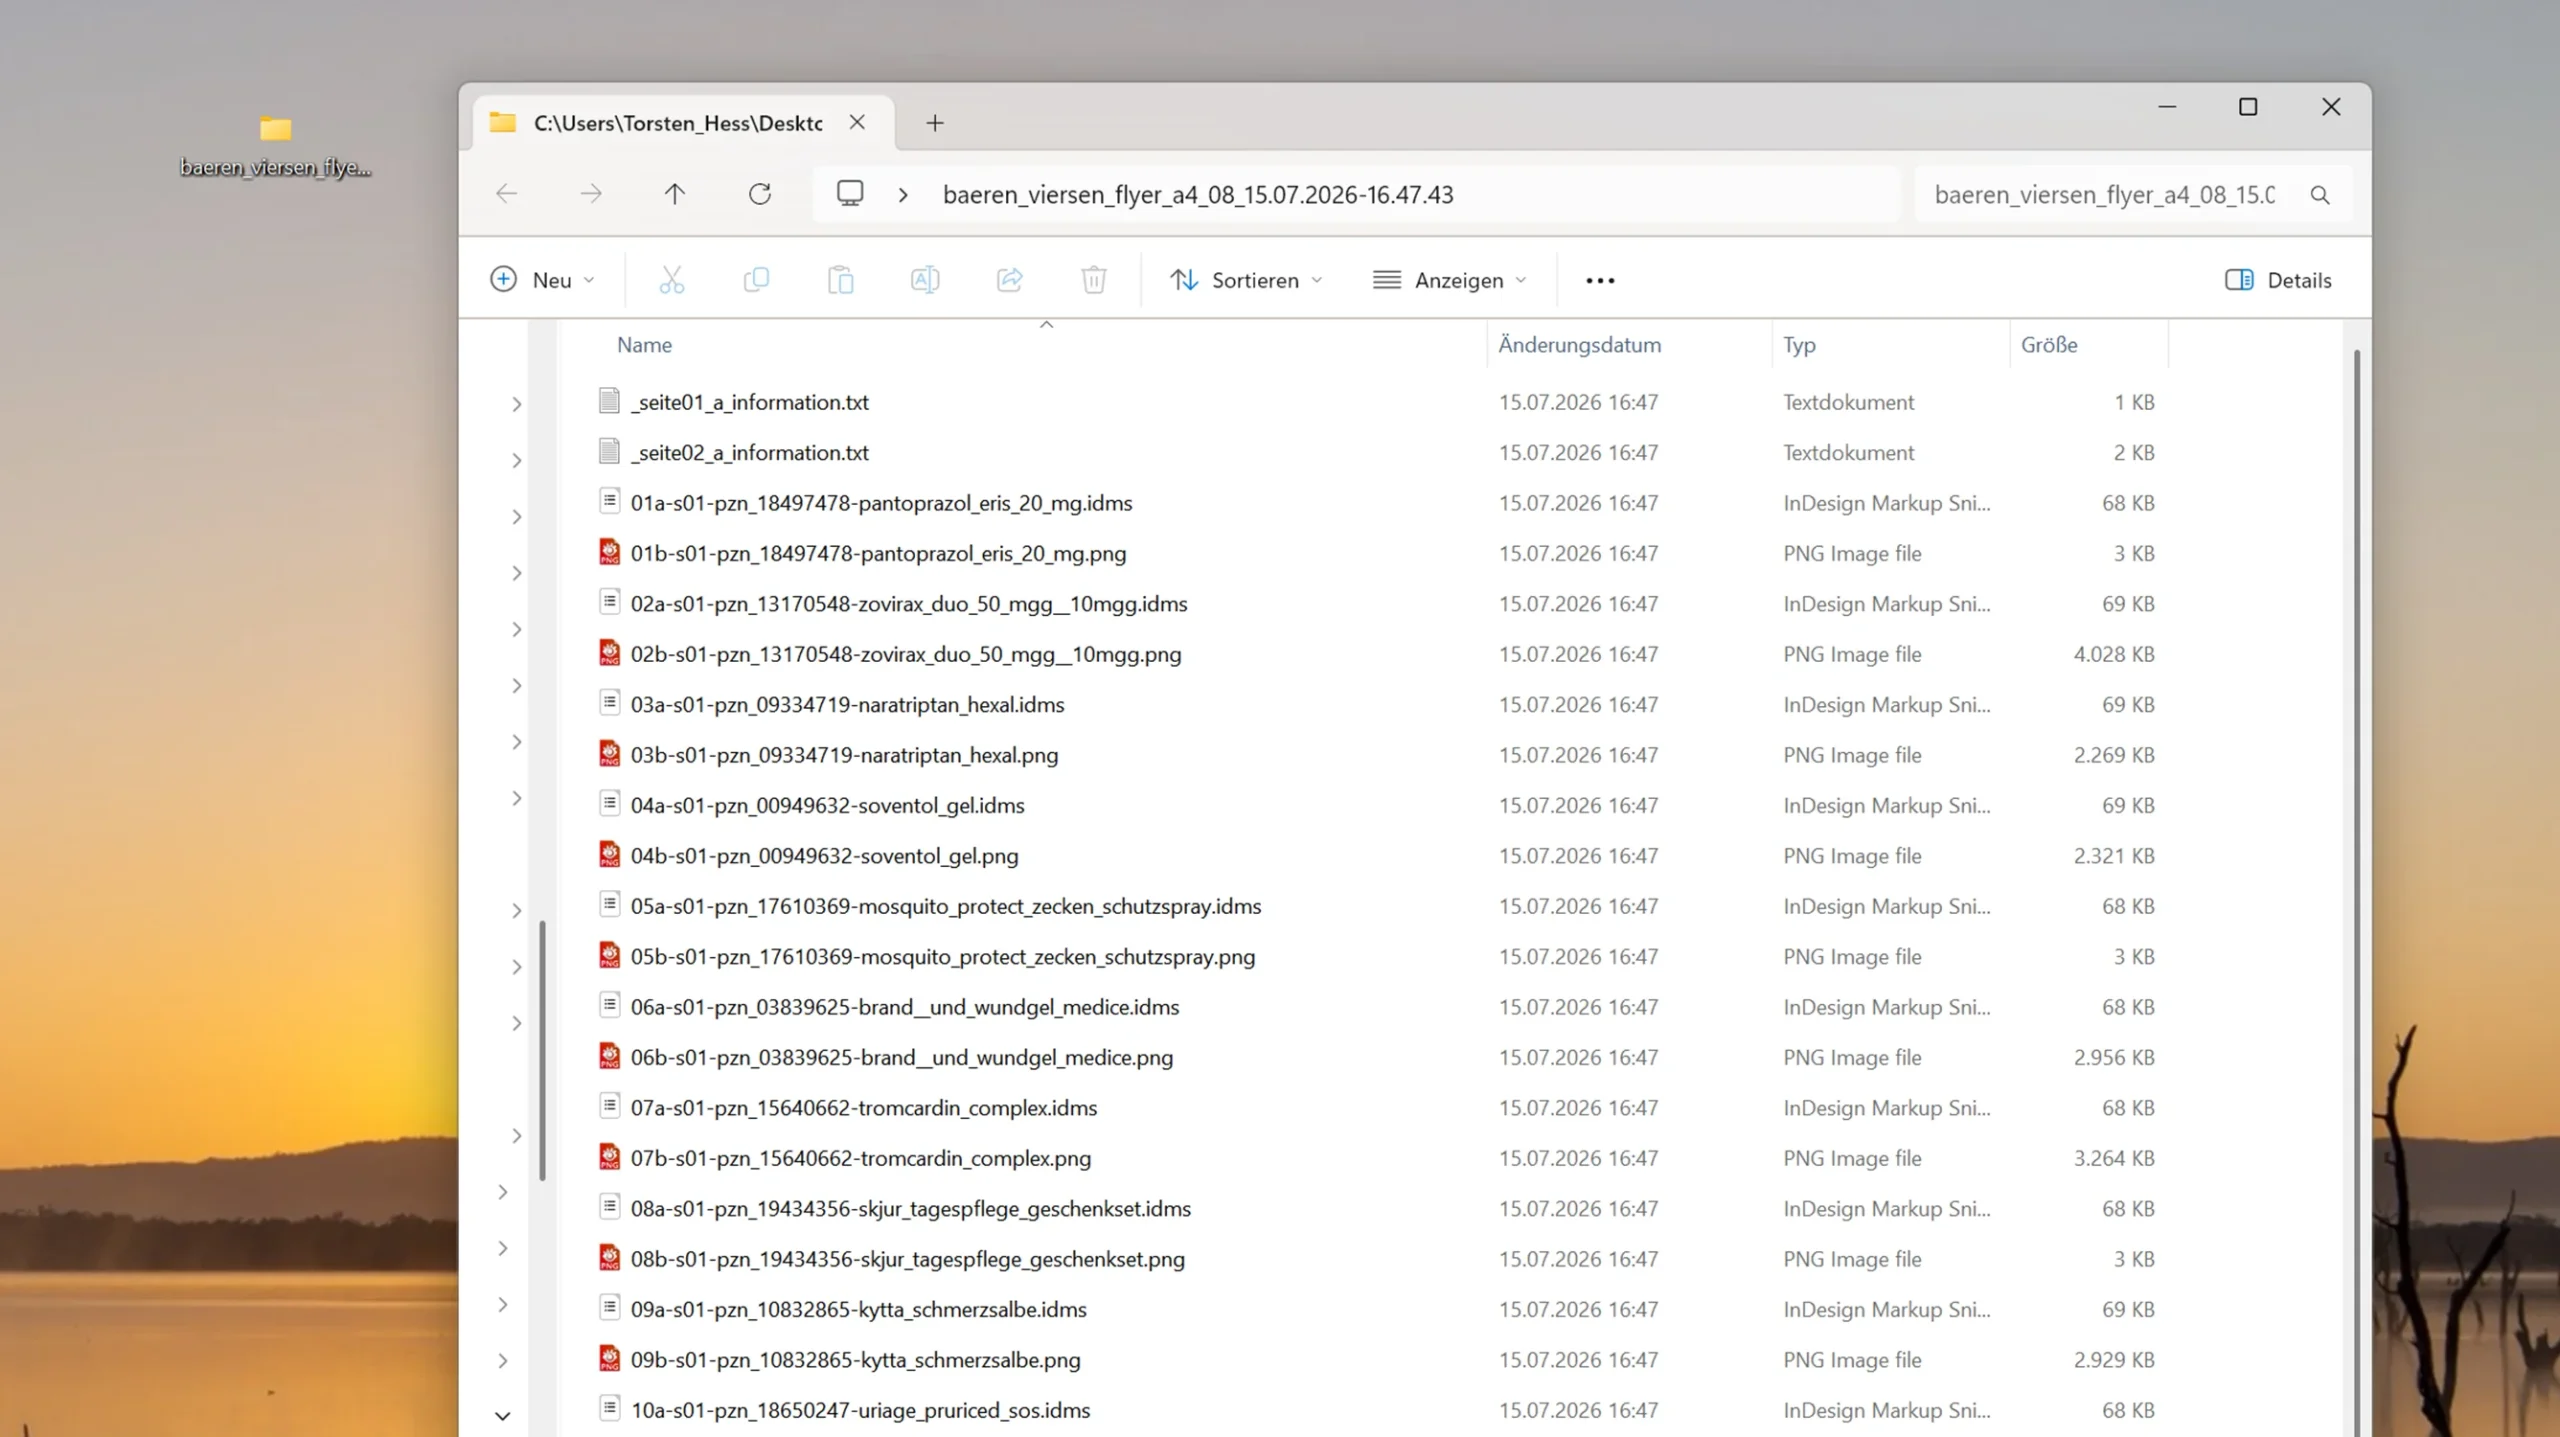This screenshot has height=1437, width=2560.
Task: Click the address bar folder path
Action: click(1198, 194)
